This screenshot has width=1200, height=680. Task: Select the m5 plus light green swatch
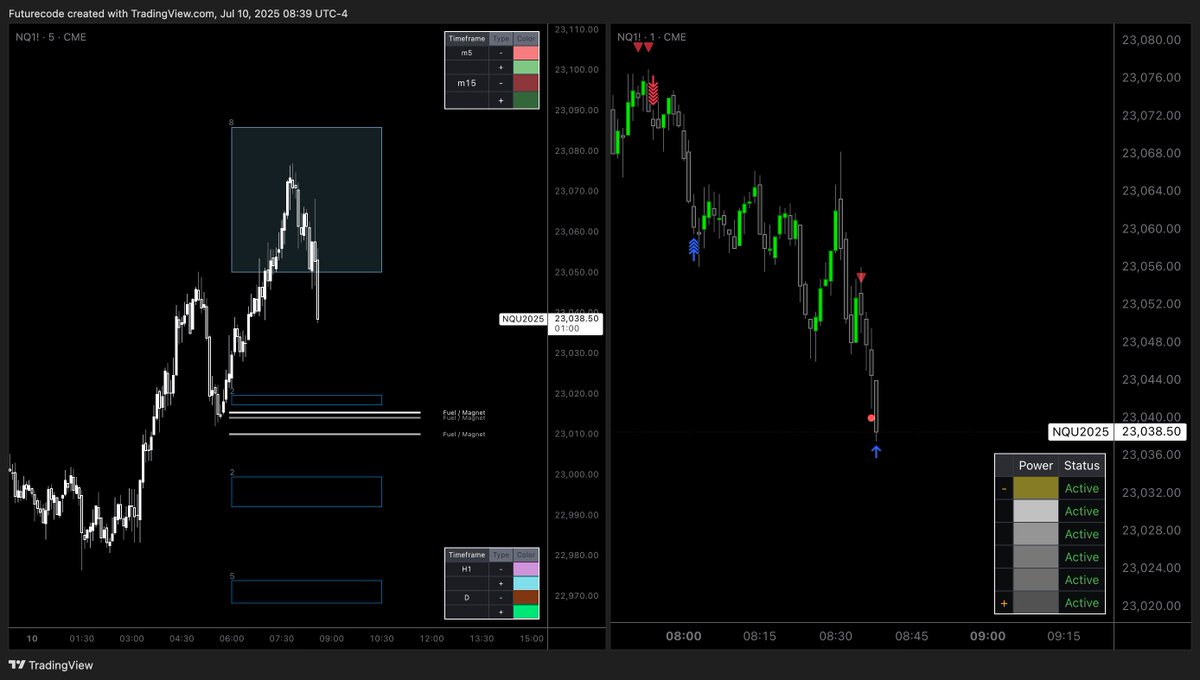coord(526,68)
